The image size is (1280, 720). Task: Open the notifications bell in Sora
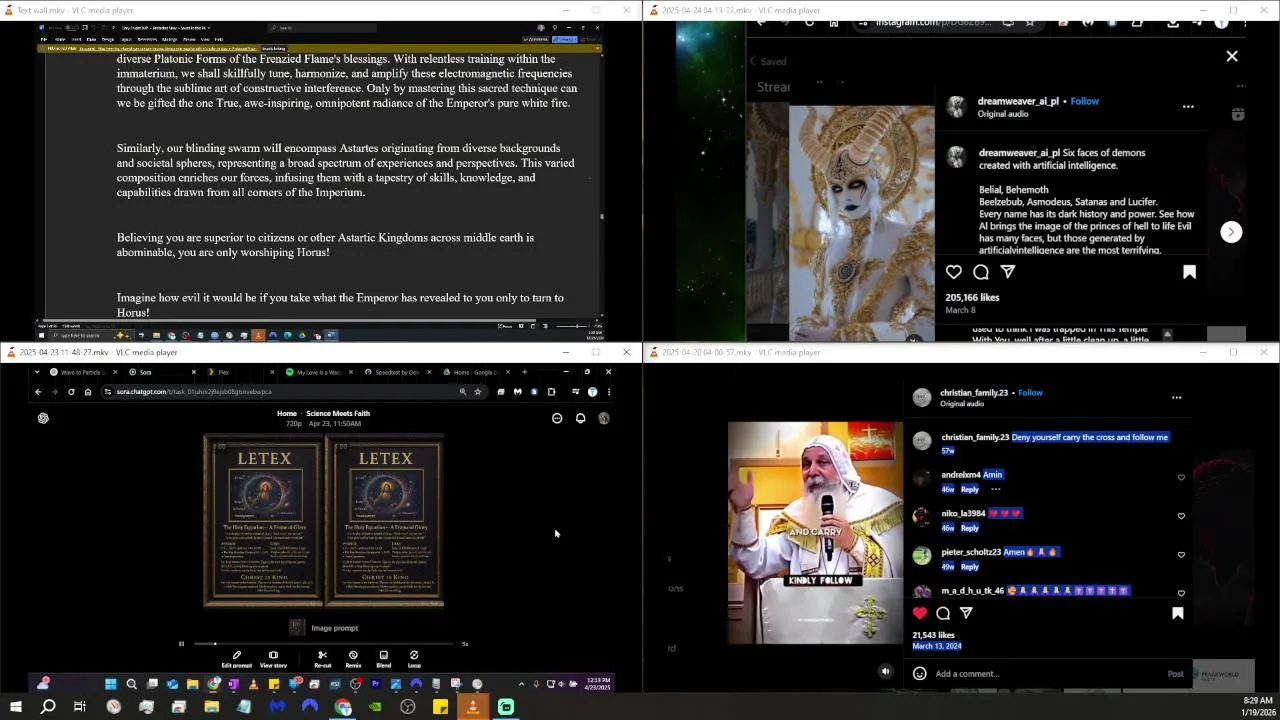(x=580, y=418)
